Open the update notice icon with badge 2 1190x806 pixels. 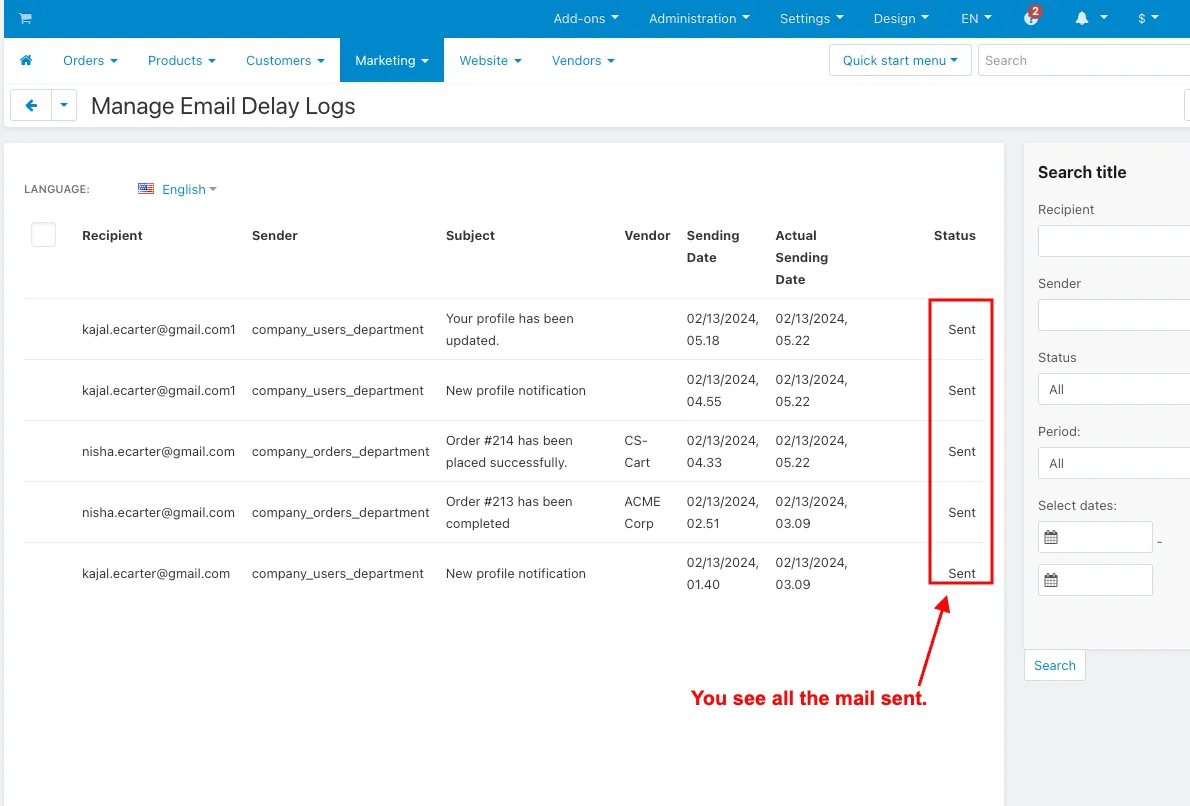click(1031, 17)
